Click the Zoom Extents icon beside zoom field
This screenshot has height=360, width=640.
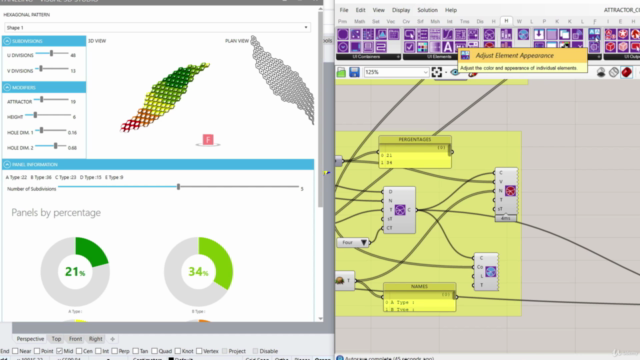(x=436, y=72)
